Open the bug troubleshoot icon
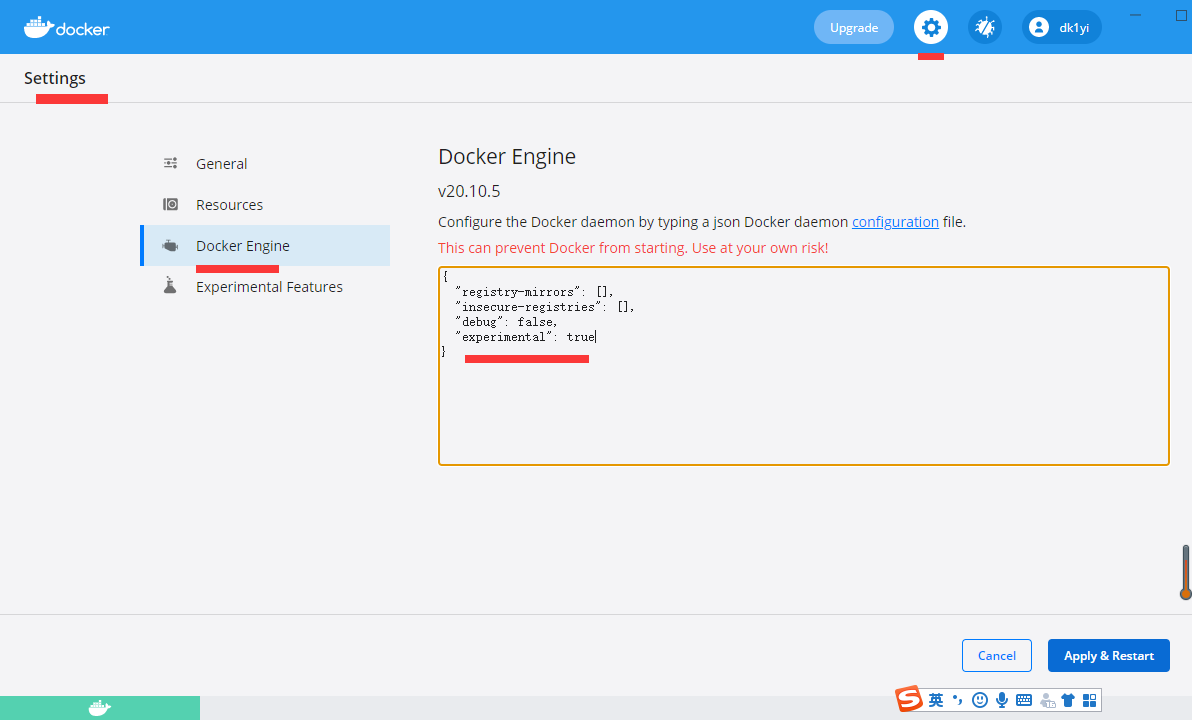The height and width of the screenshot is (720, 1192). 984,28
